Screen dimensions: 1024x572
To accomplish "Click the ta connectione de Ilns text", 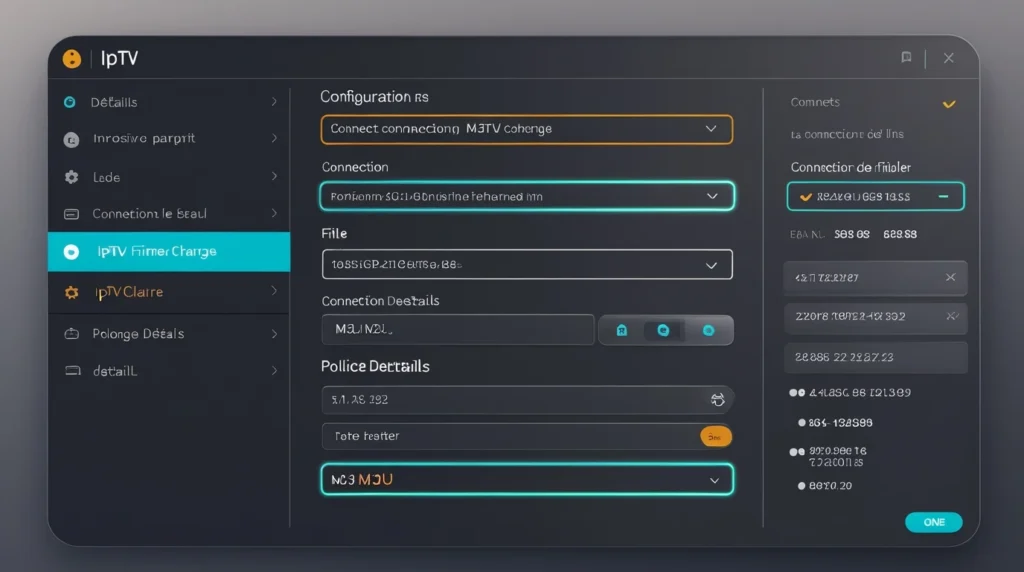I will pyautogui.click(x=847, y=135).
